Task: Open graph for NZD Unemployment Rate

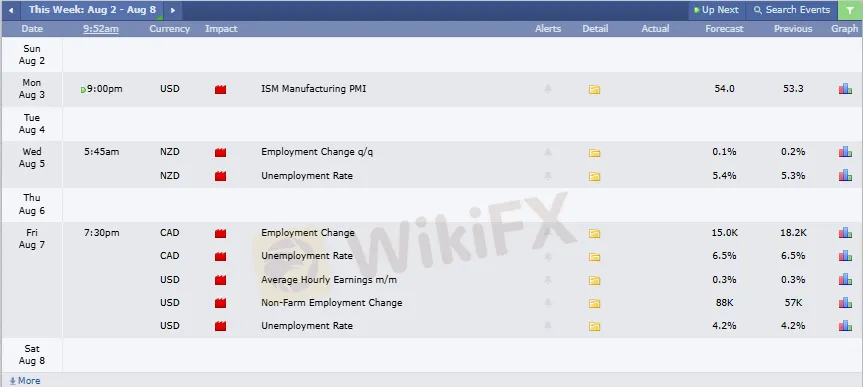Action: [x=845, y=176]
